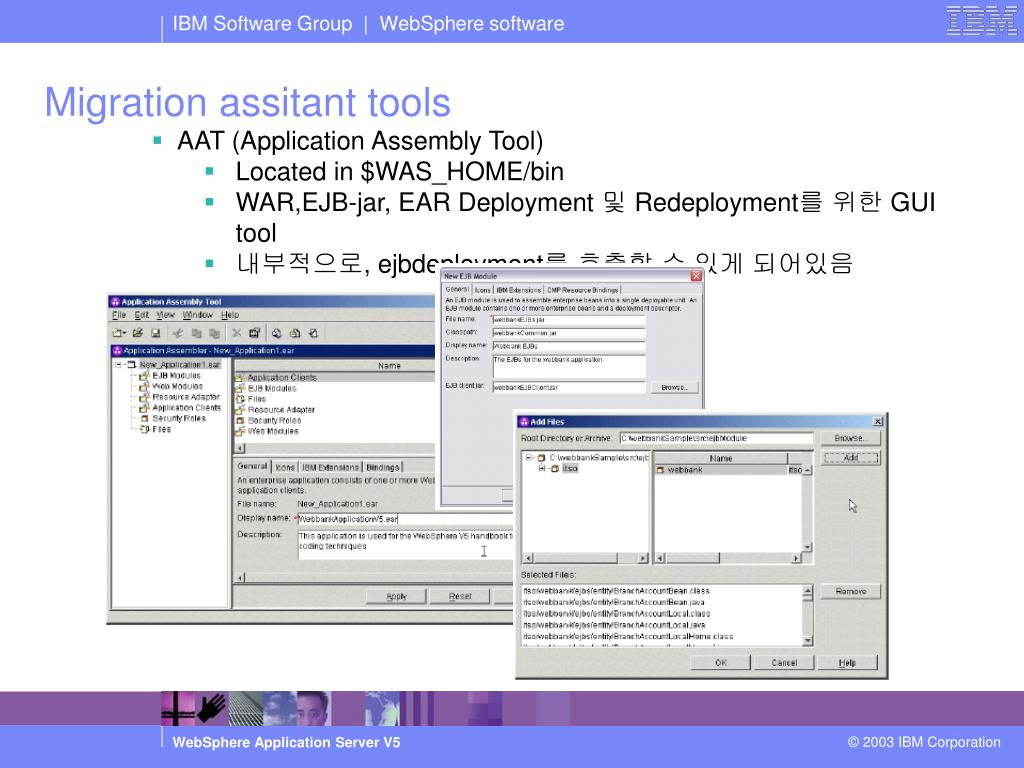Collapse the C:\webbankSample root node in Add Files
1024x768 pixels.
(x=529, y=458)
